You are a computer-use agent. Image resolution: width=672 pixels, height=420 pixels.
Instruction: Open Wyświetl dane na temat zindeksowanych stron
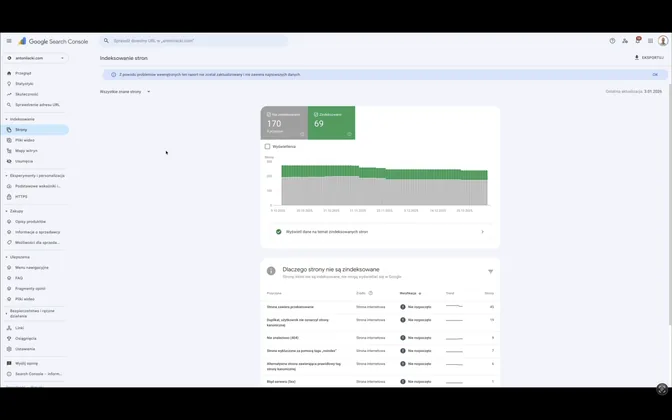pyautogui.click(x=380, y=232)
